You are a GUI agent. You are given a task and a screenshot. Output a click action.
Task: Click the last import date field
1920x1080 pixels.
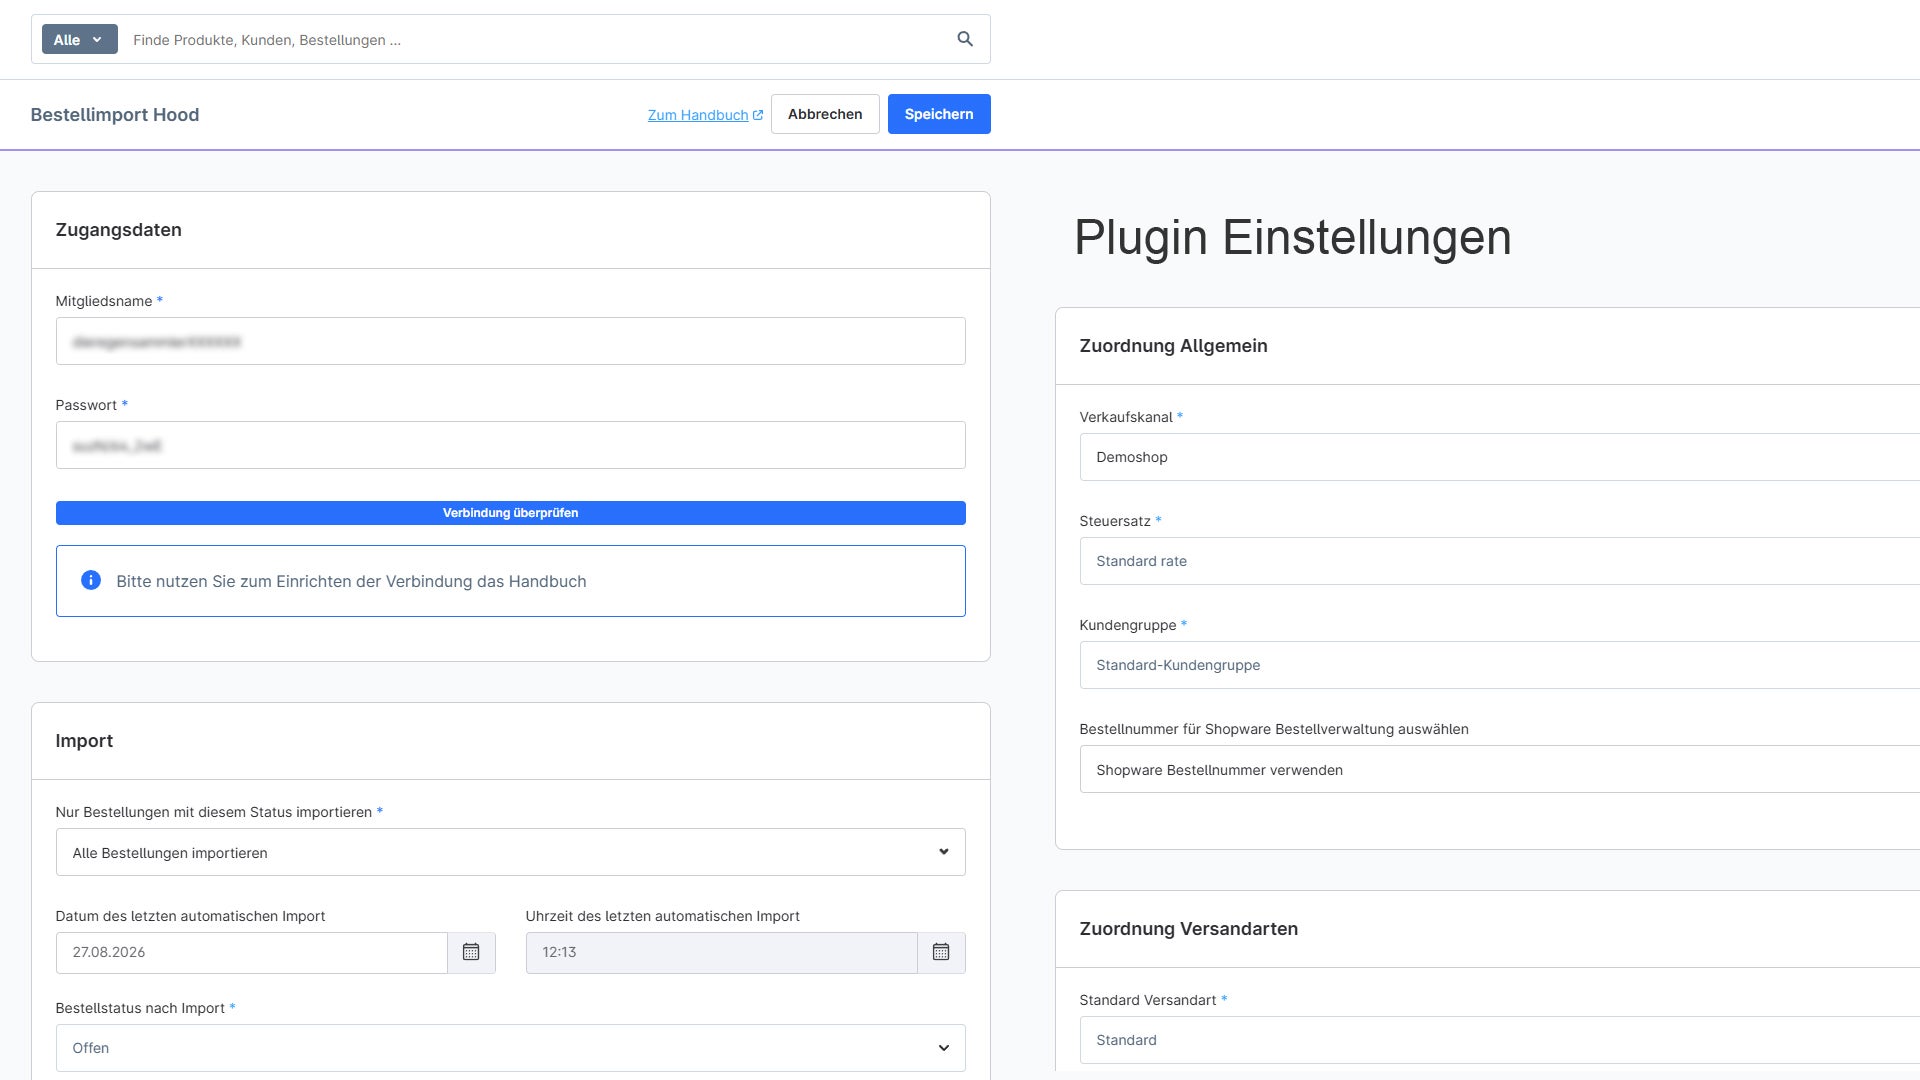point(251,952)
